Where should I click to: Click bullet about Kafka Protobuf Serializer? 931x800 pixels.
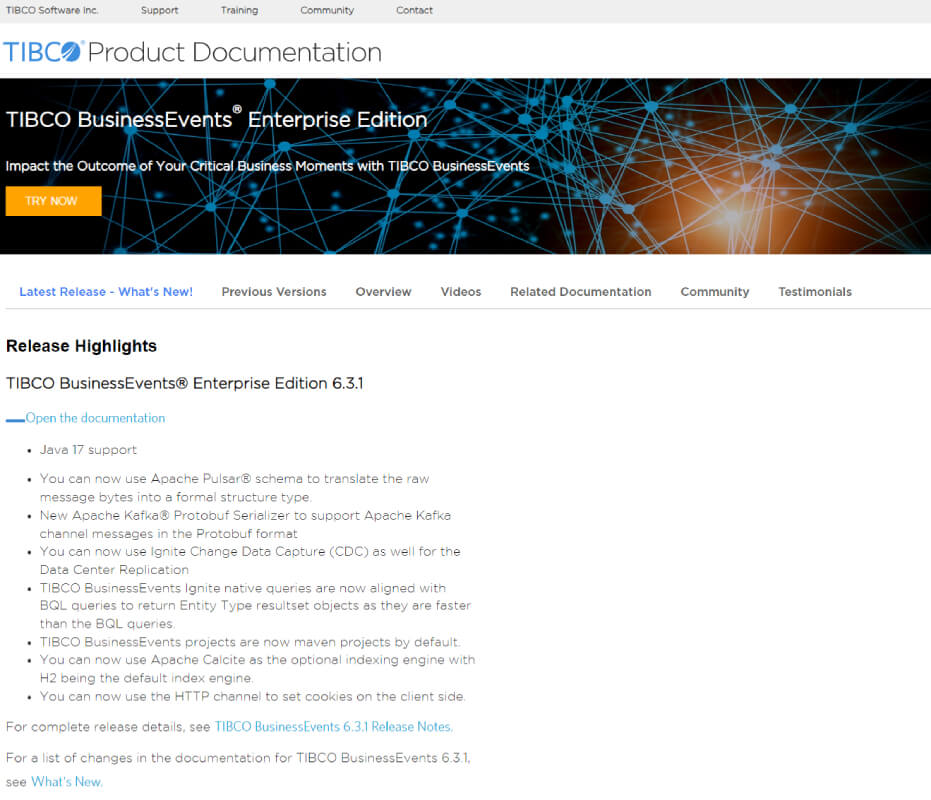pyautogui.click(x=245, y=524)
